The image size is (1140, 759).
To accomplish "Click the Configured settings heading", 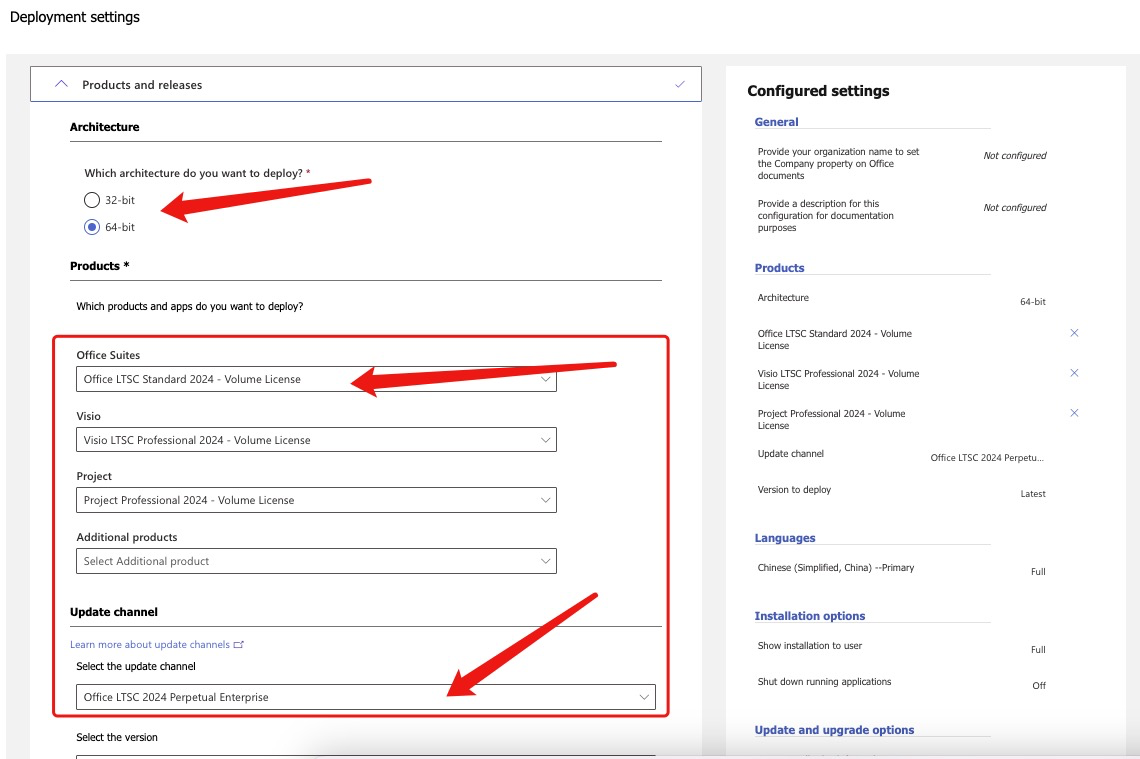I will 818,91.
